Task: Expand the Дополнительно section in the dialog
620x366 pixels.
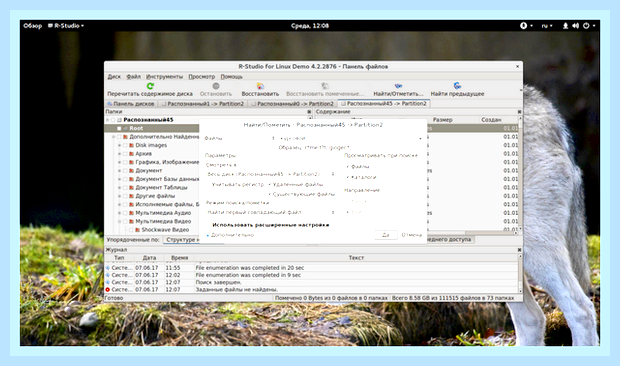Action: [230, 235]
